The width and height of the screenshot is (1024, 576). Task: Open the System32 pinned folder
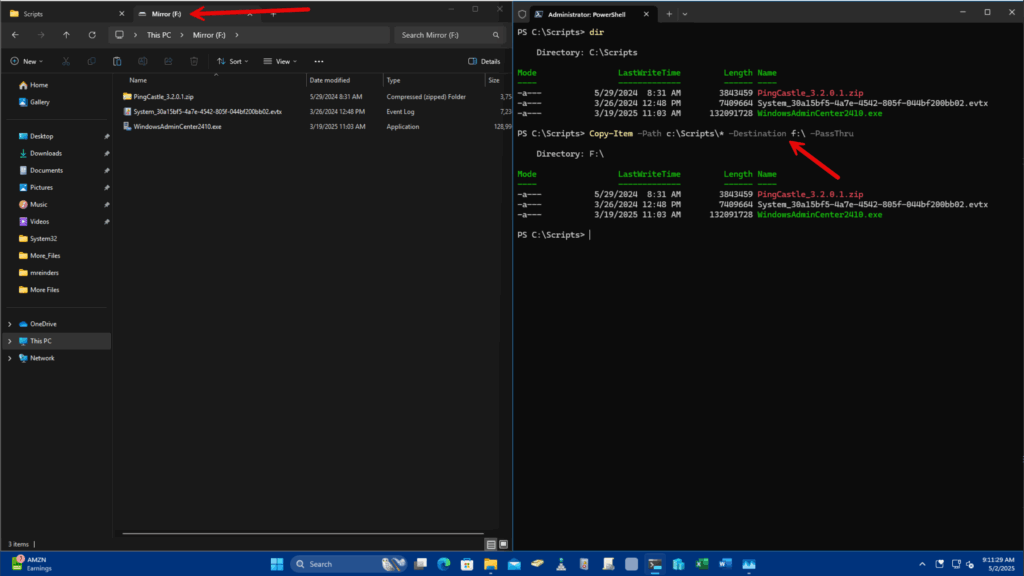click(43, 238)
